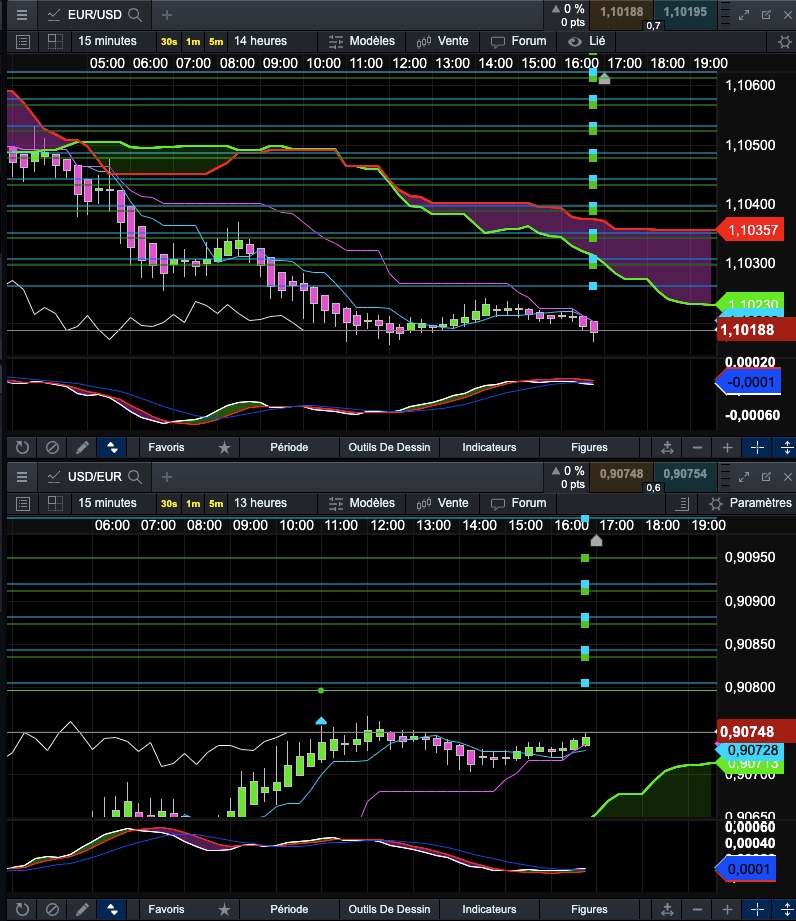Zoom in with the plus icon on the lower chart
Screen dimensions: 796x921
(x=727, y=909)
